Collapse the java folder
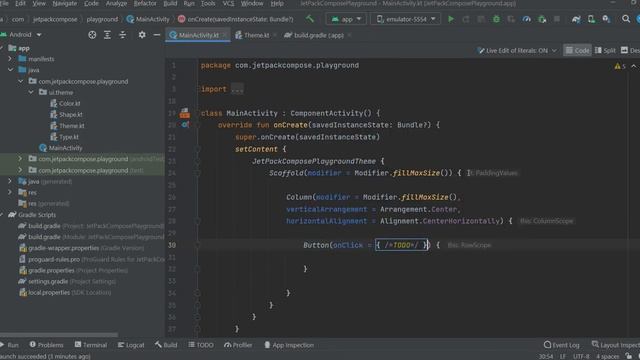The height and width of the screenshot is (360, 640). point(10,70)
